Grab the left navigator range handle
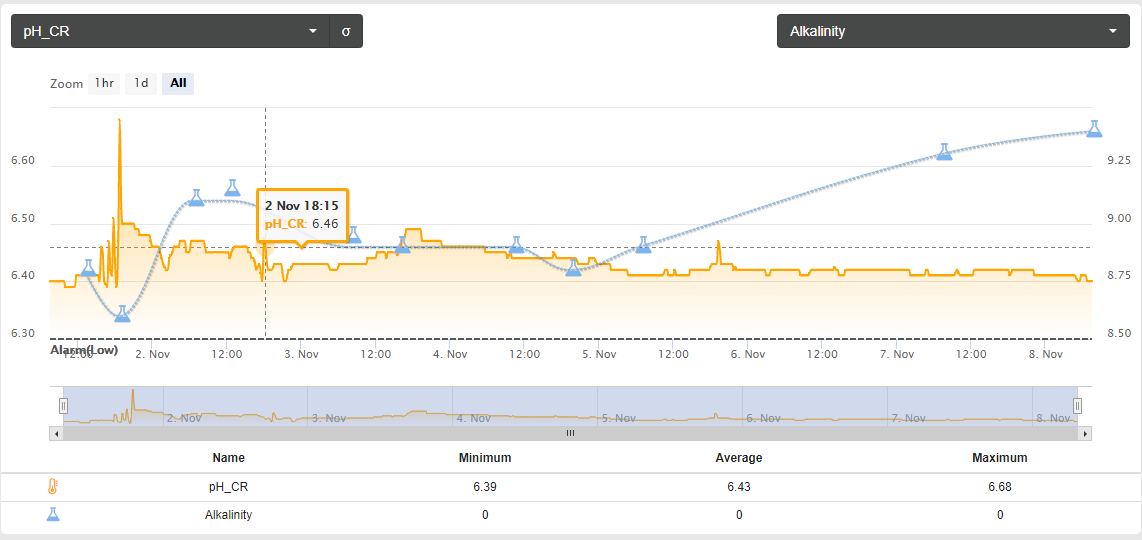The height and width of the screenshot is (540, 1142). pos(63,406)
